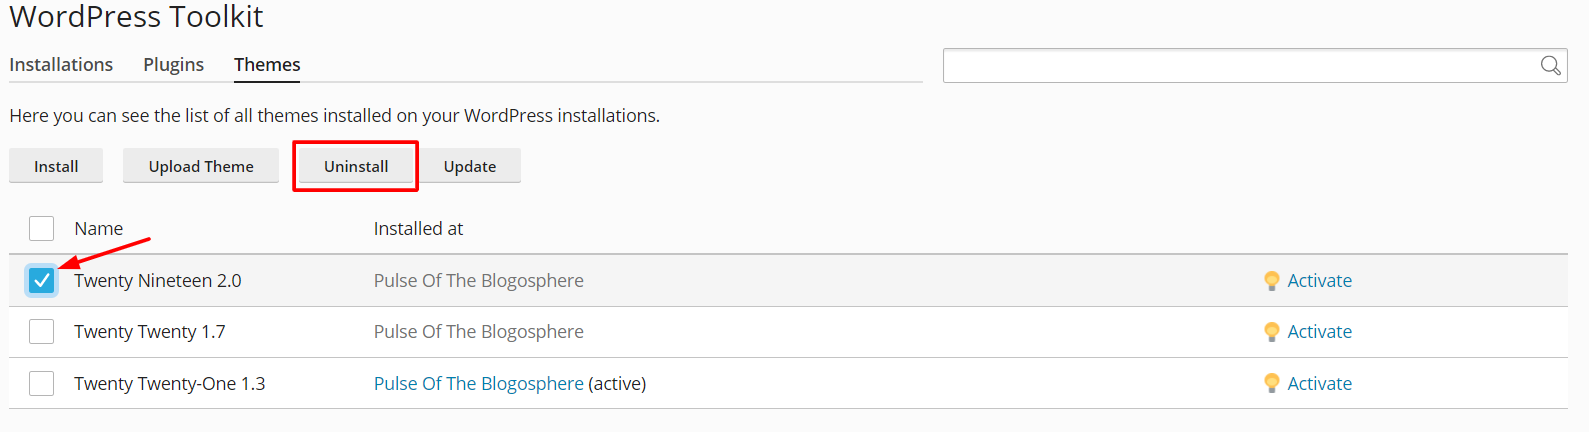Click the Name column header
The image size is (1589, 432).
coord(98,229)
